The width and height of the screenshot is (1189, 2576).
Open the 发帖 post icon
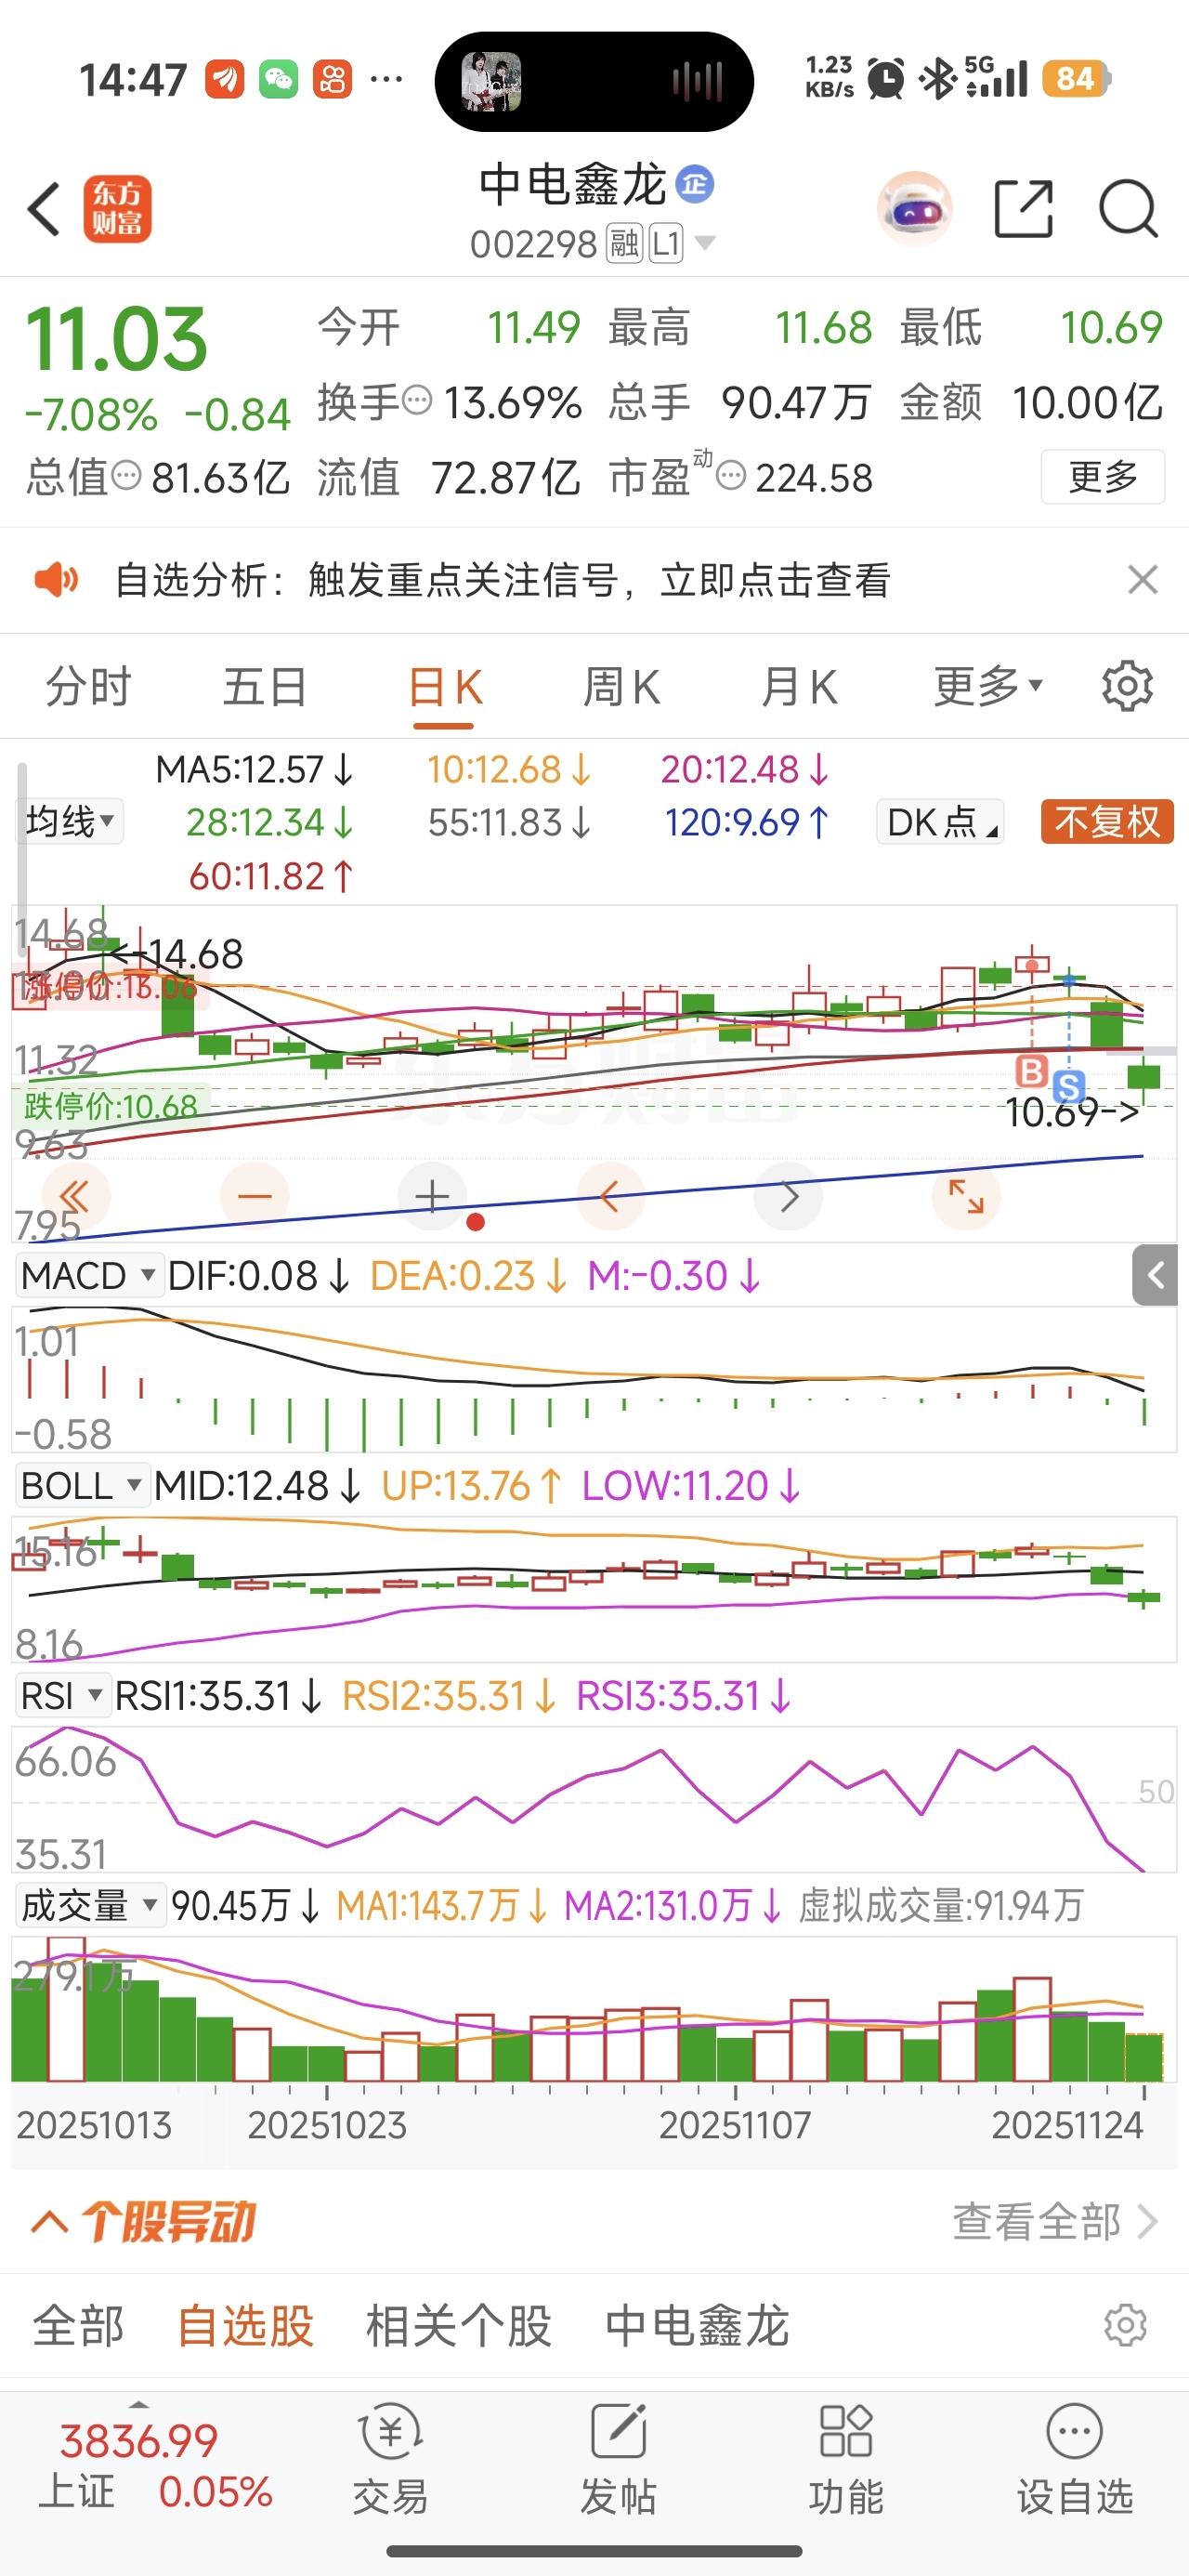[x=618, y=2460]
